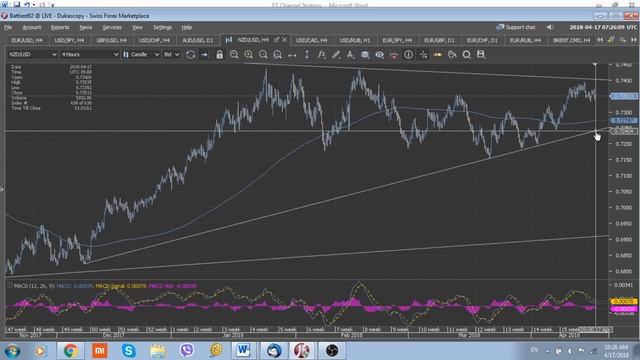
Task: Switch to the EUR/GBP, D1 tab
Action: (439, 40)
